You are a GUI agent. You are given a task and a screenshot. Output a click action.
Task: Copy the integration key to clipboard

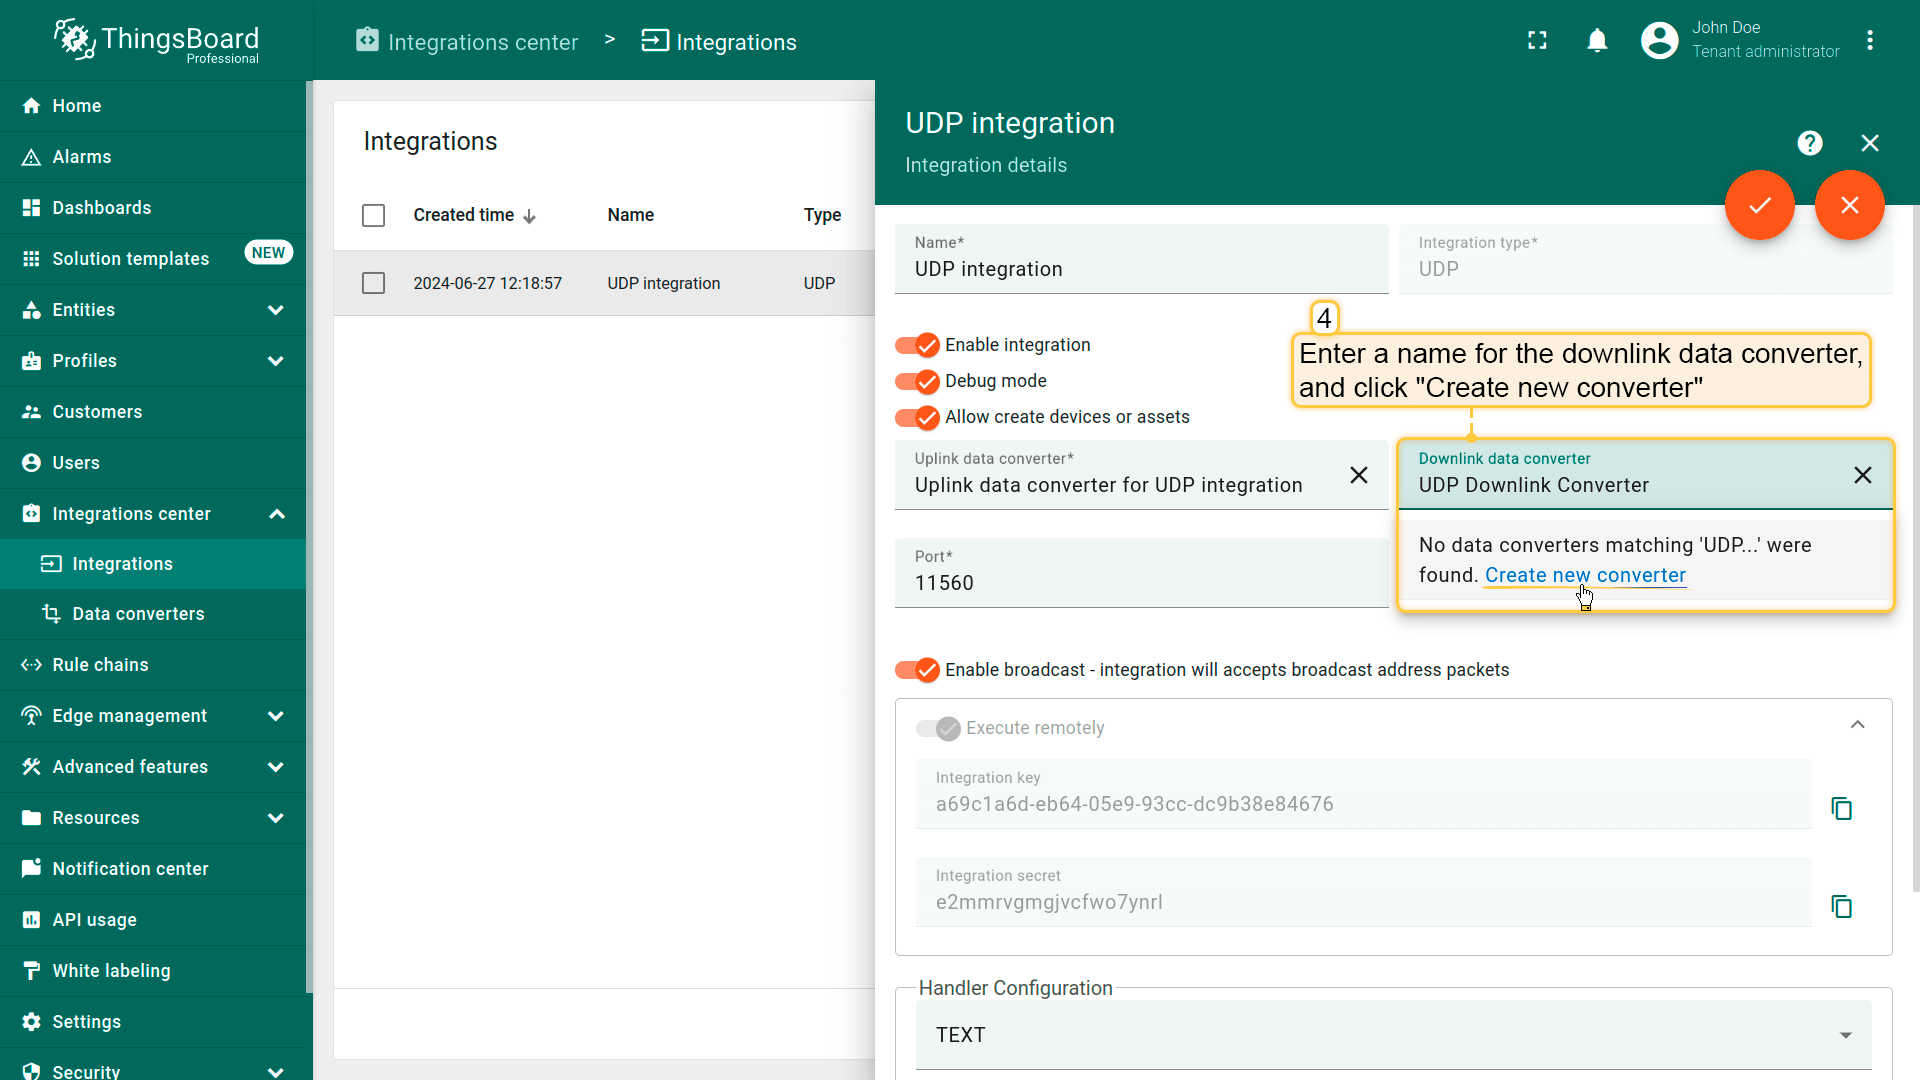click(x=1841, y=808)
